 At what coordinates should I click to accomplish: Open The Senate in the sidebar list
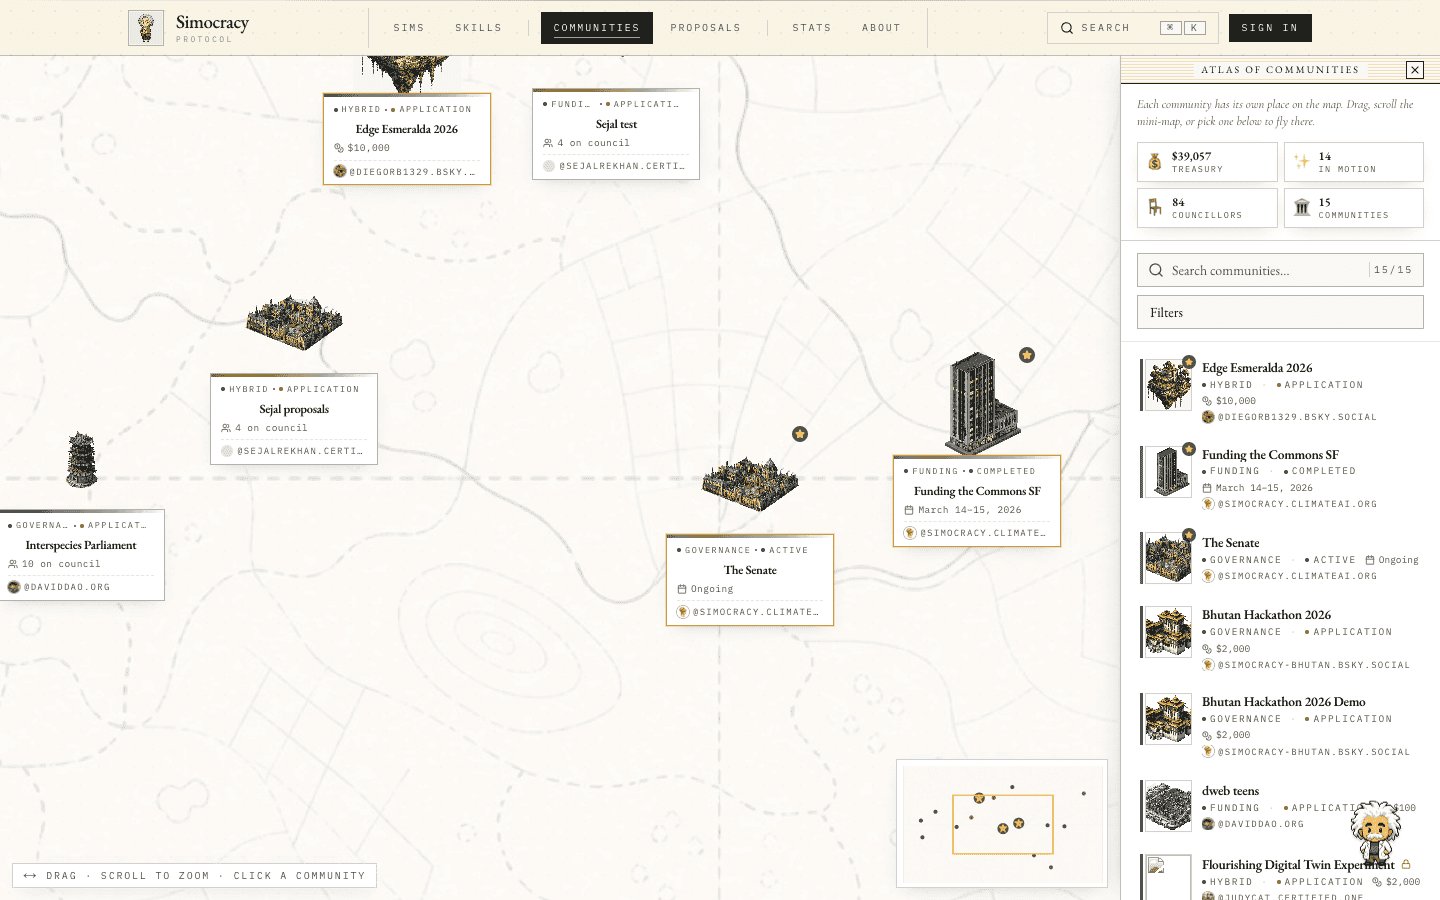pyautogui.click(x=1280, y=560)
